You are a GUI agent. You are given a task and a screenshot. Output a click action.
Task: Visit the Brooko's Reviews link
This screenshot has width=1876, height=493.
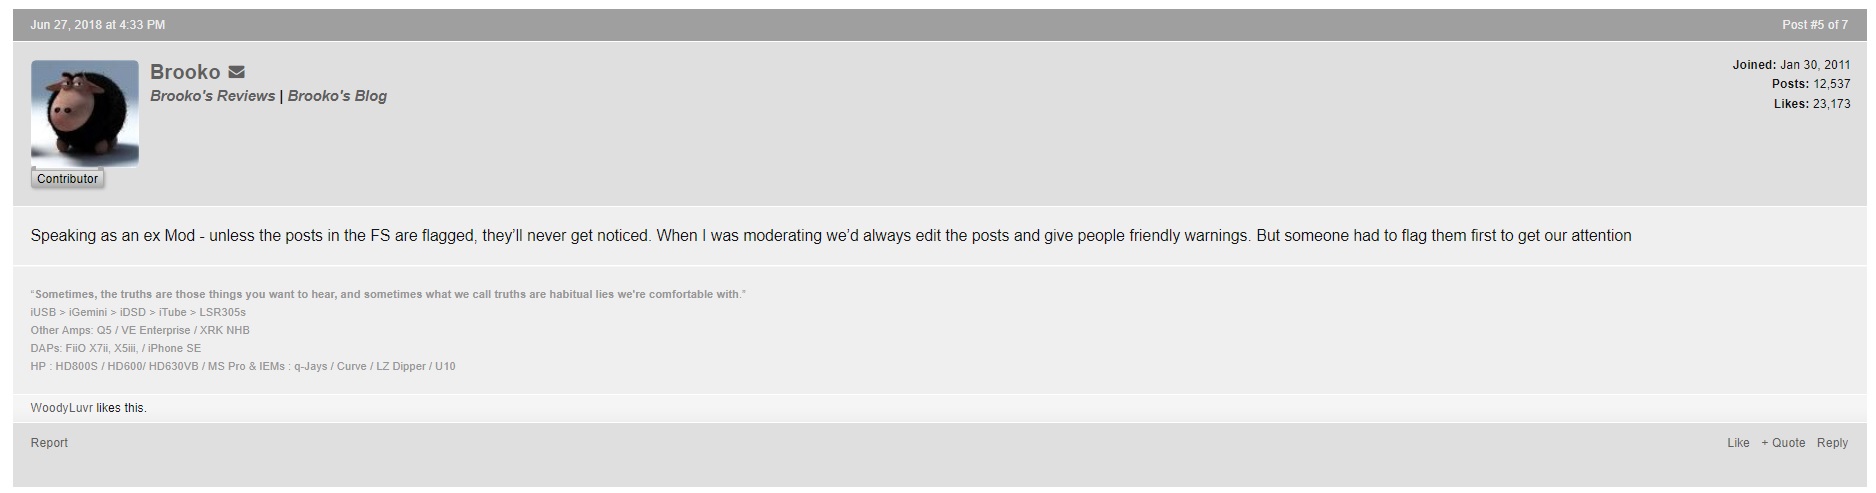(x=212, y=96)
